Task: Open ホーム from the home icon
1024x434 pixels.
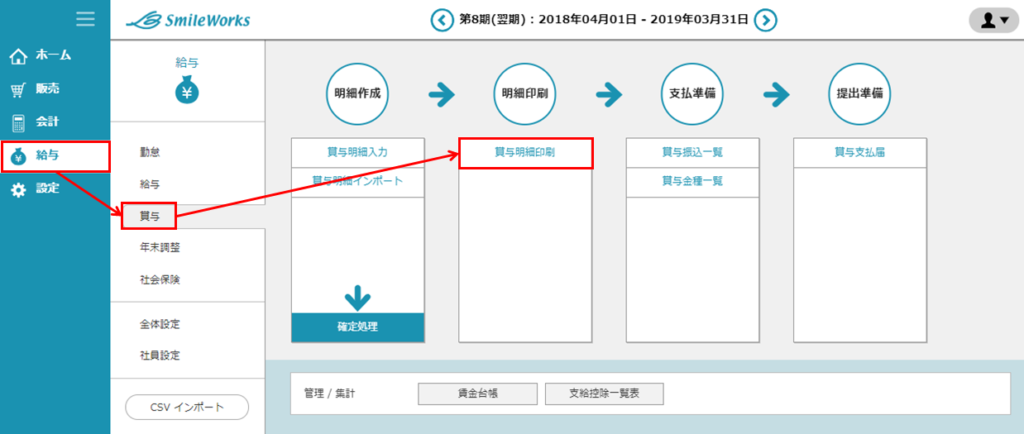Action: pos(40,55)
